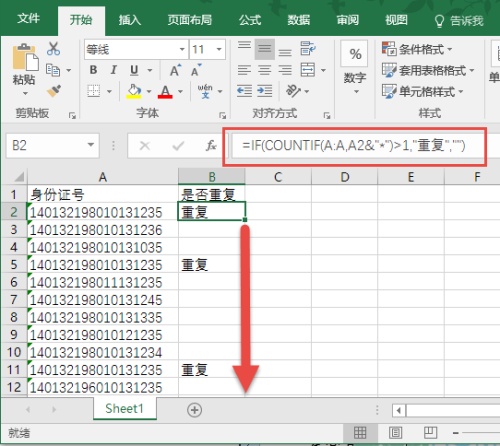Click the Increase Indent icon
500x446 pixels.
click(265, 91)
